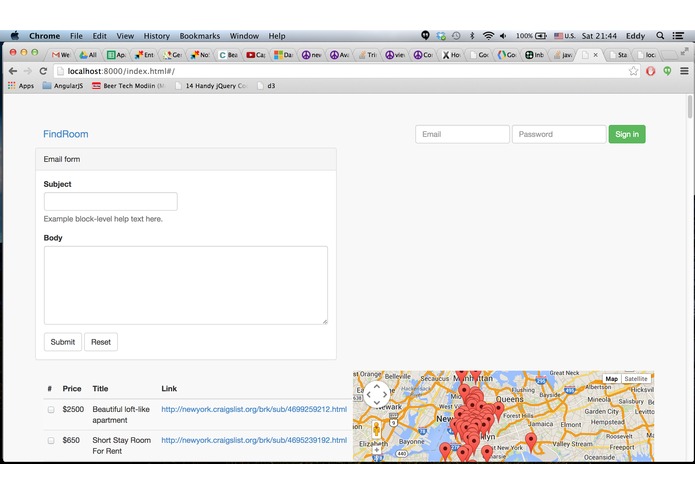
Task: Click the red Opera-style extension icon
Action: [650, 71]
